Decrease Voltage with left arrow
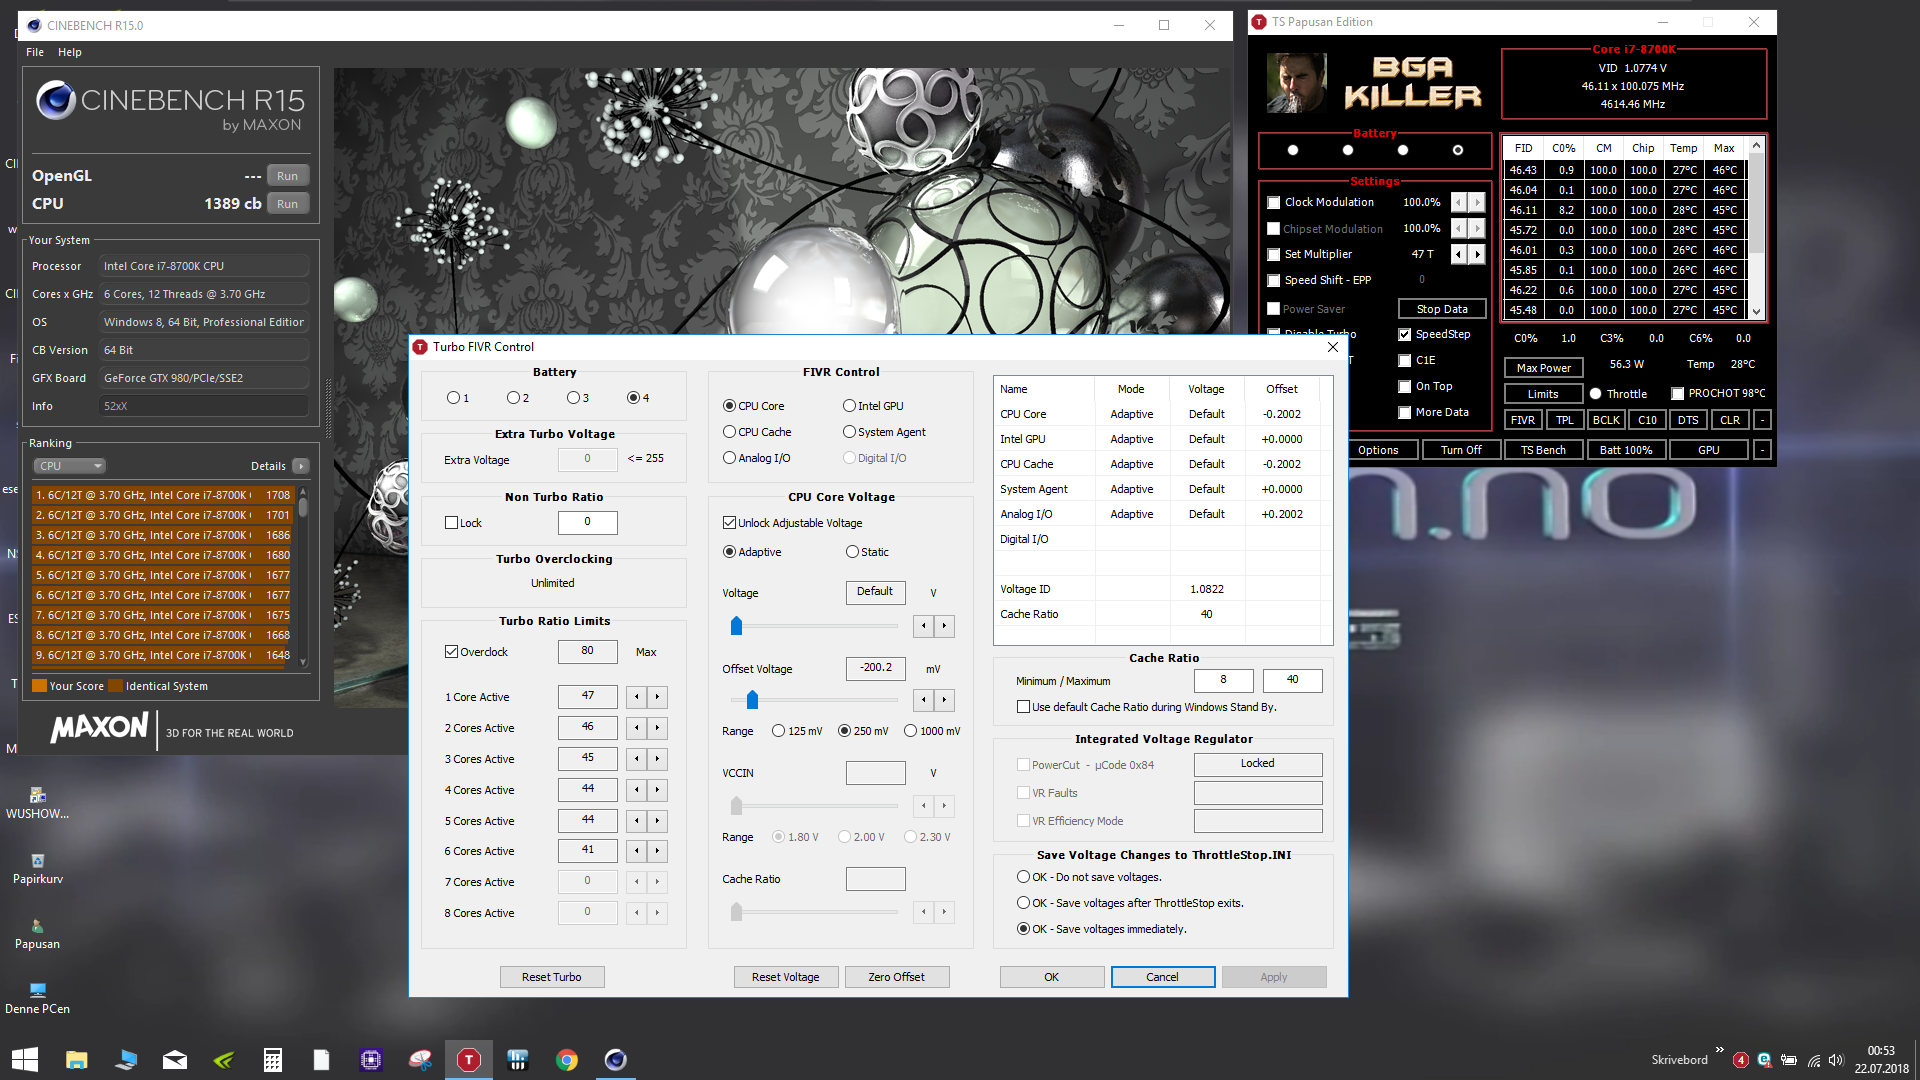 (924, 626)
